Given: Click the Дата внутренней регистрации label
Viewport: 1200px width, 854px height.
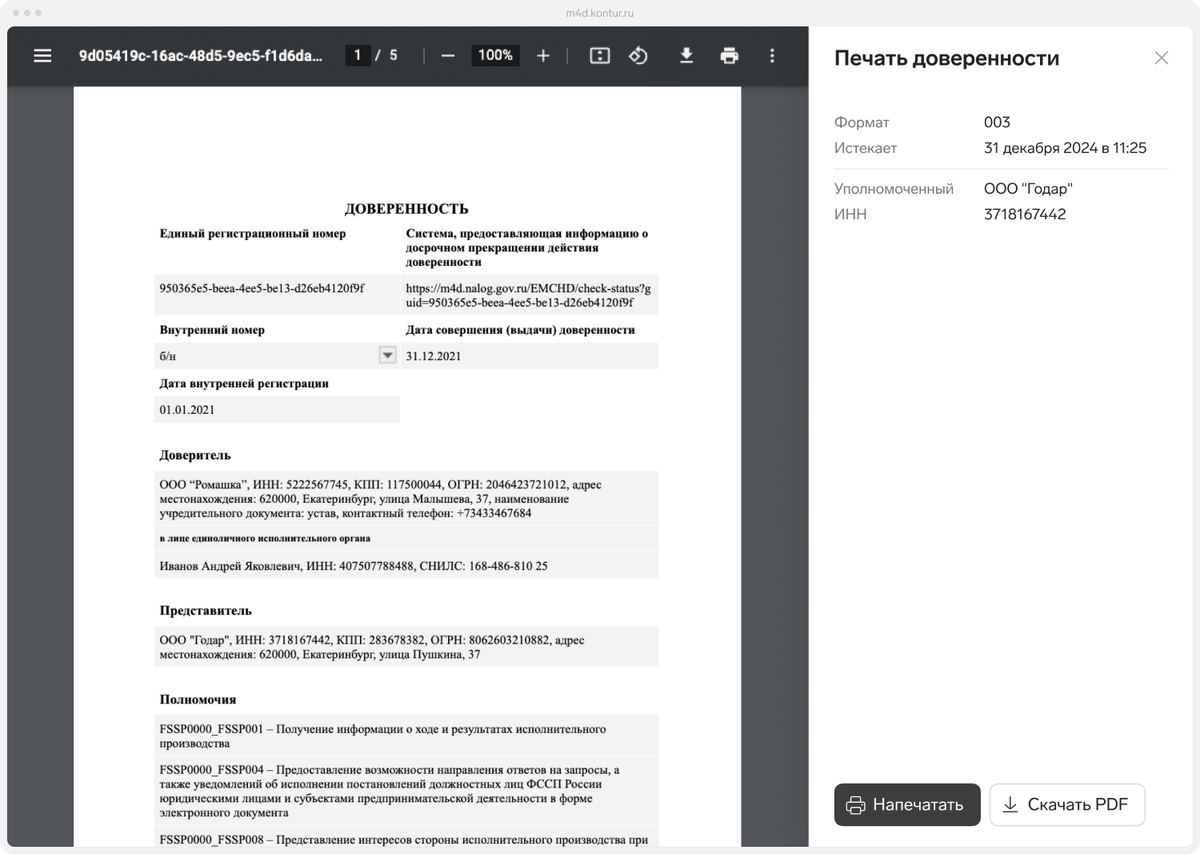Looking at the screenshot, I should (244, 383).
